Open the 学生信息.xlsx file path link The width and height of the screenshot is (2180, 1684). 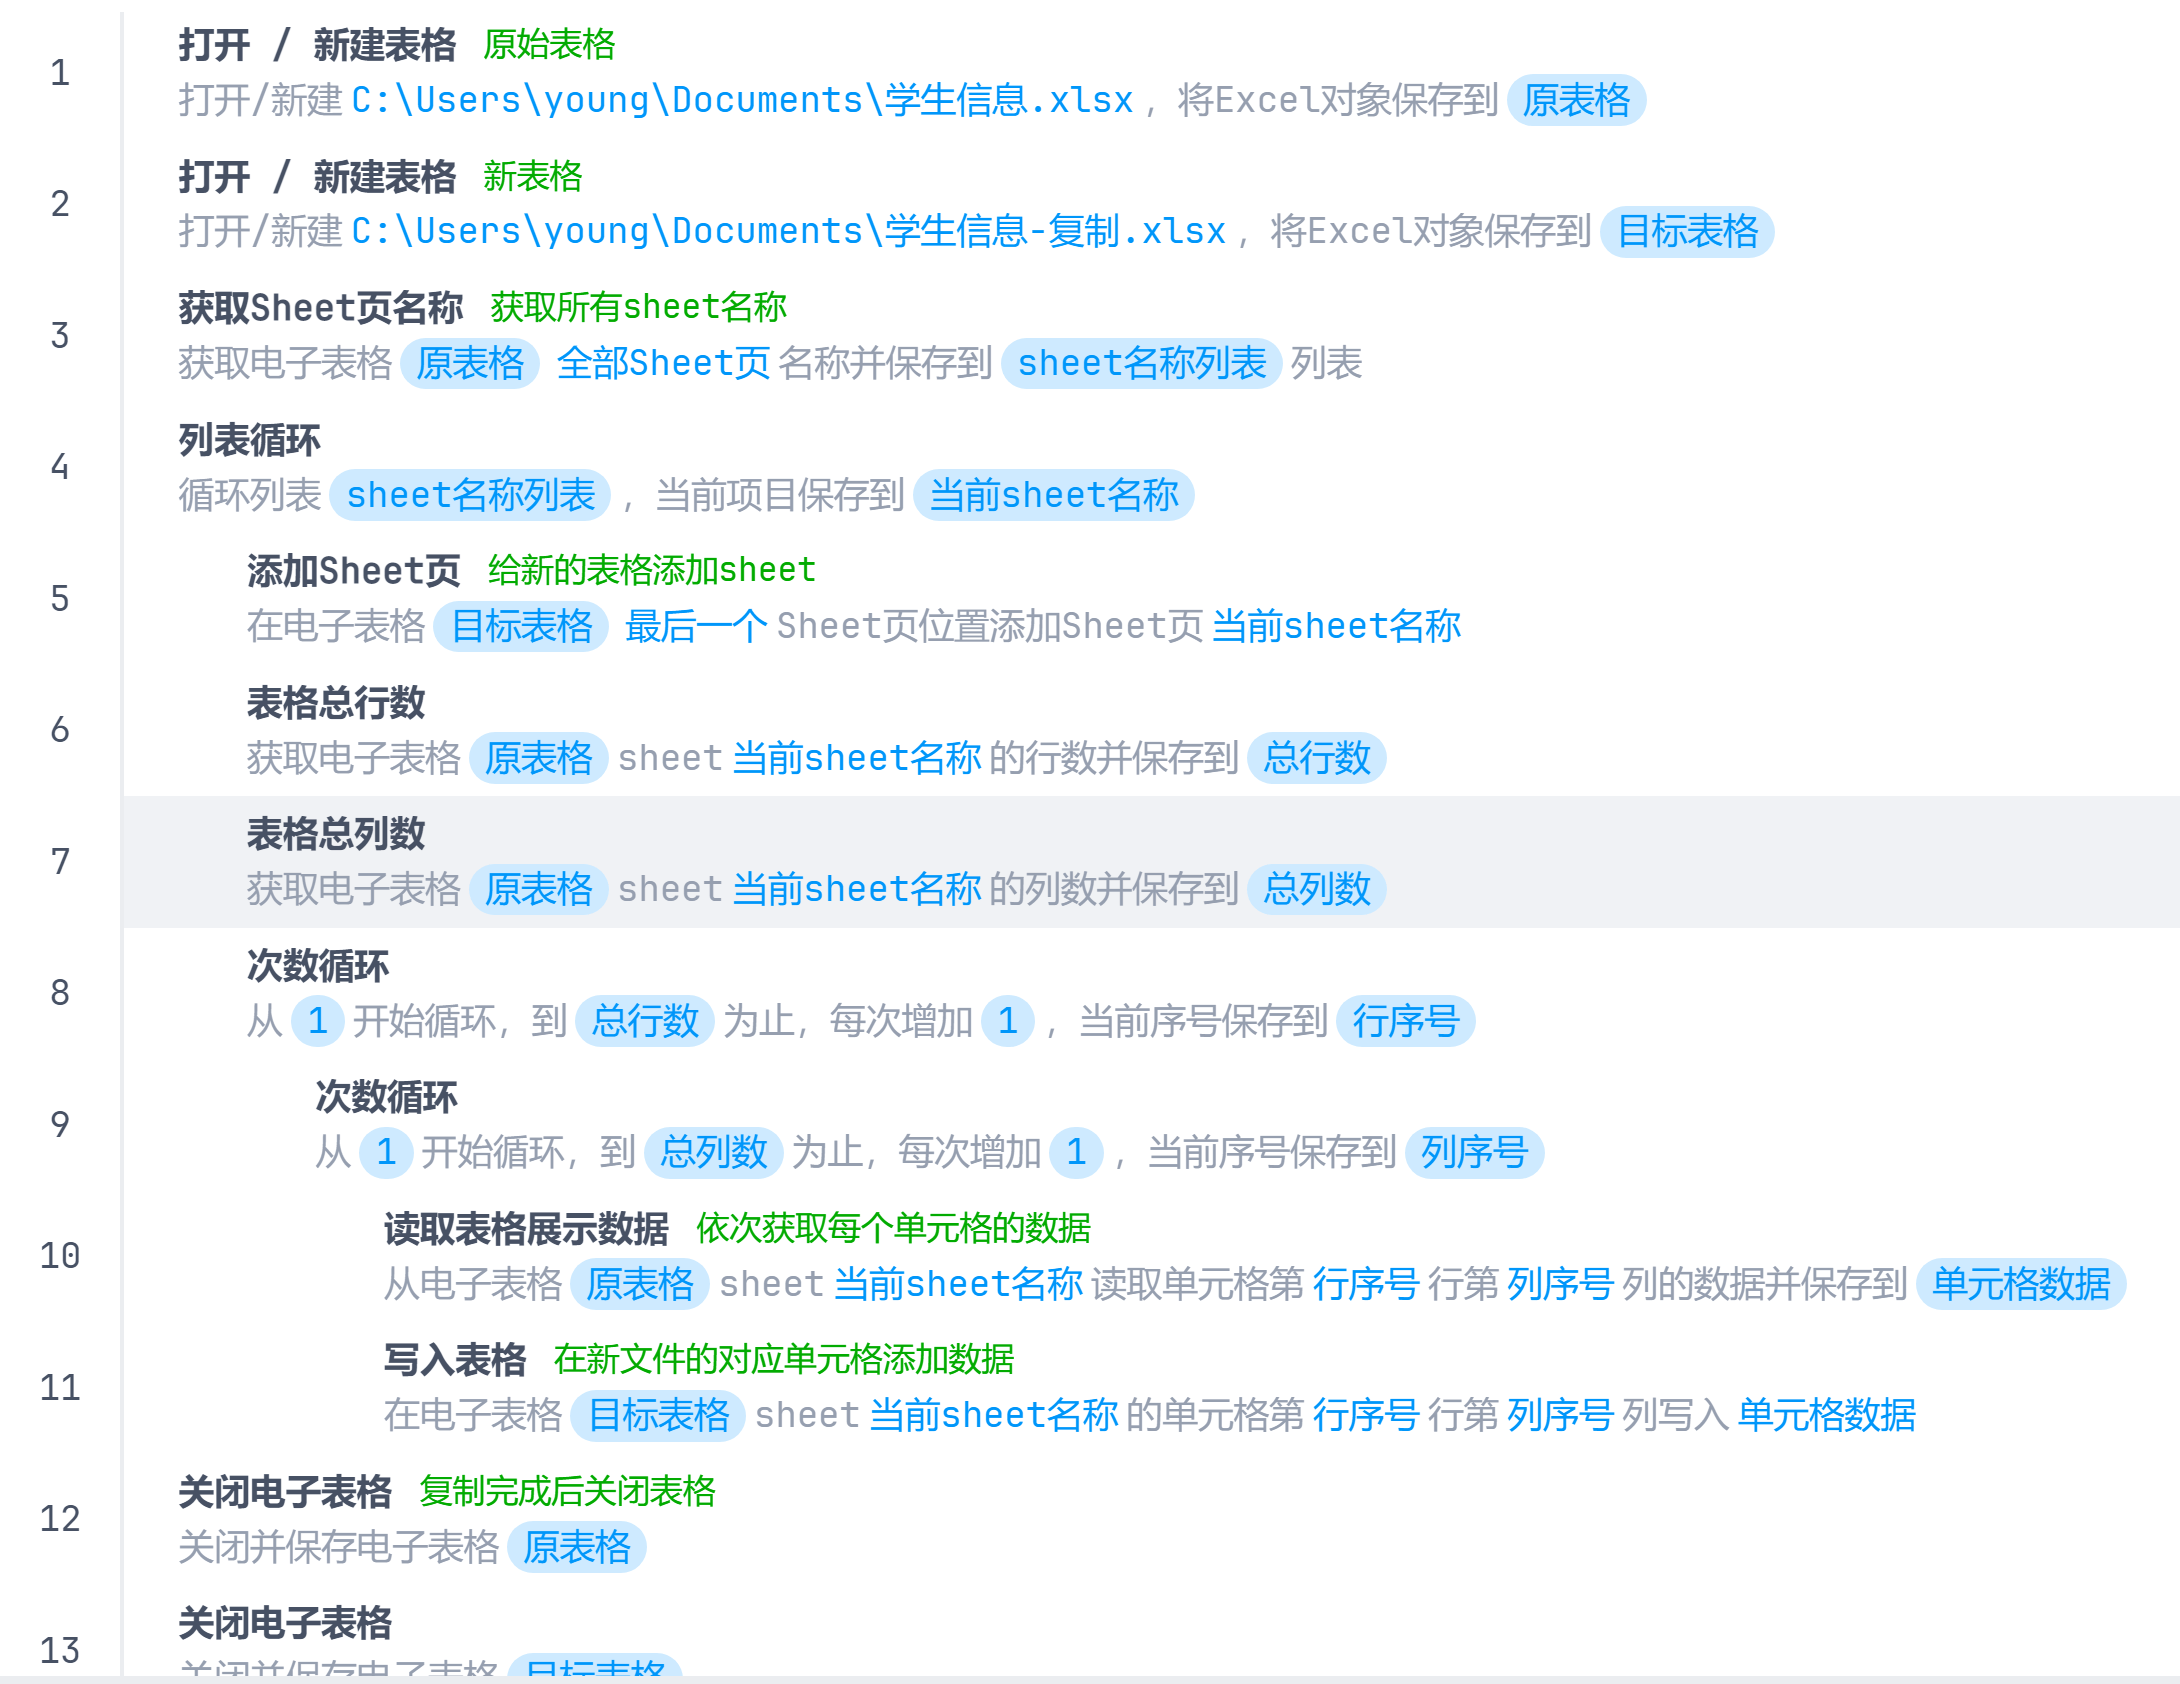point(742,100)
